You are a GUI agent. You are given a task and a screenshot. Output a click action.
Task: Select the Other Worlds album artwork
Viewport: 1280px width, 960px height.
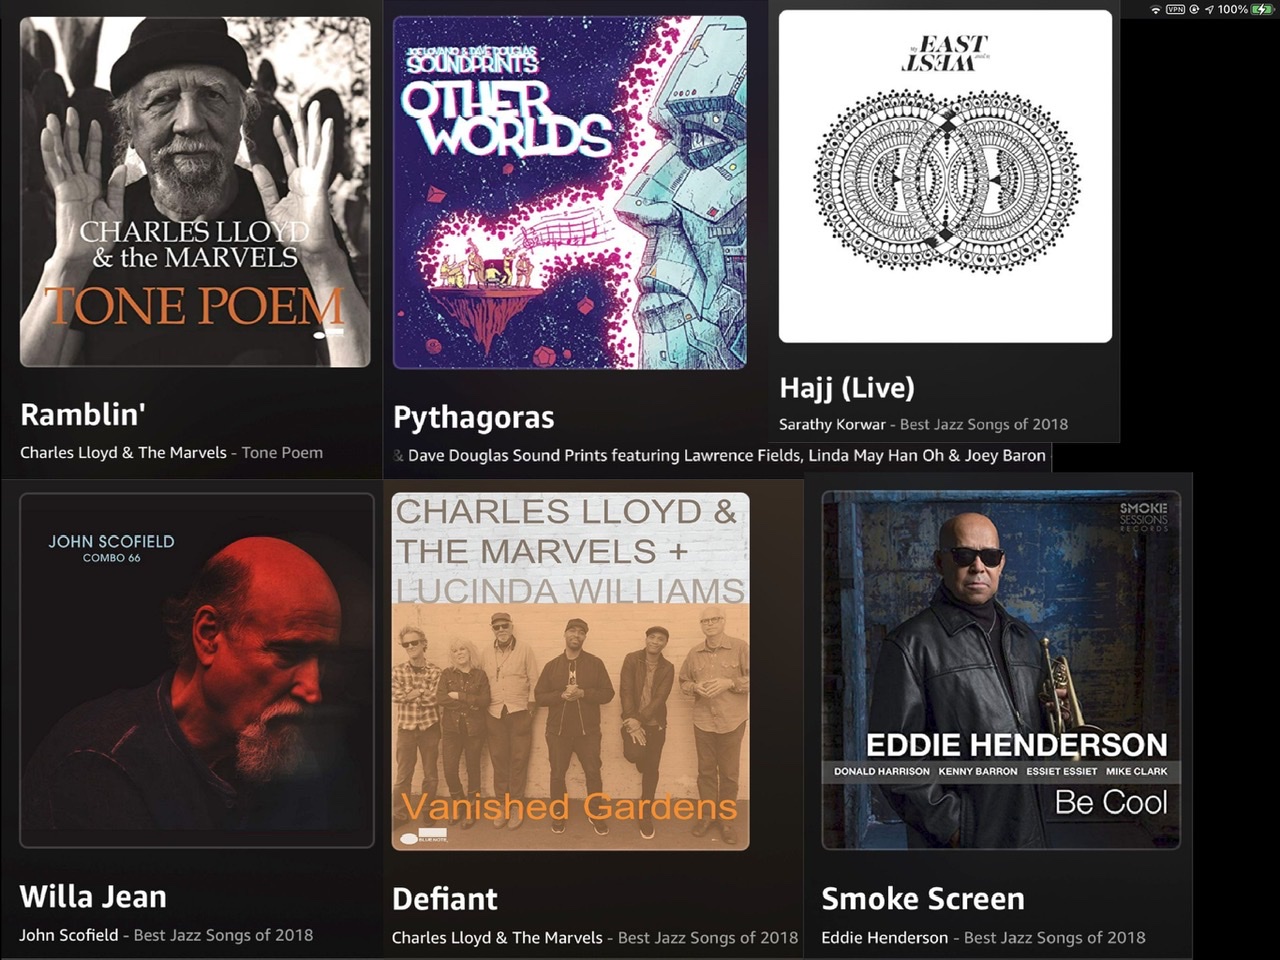pyautogui.click(x=570, y=192)
